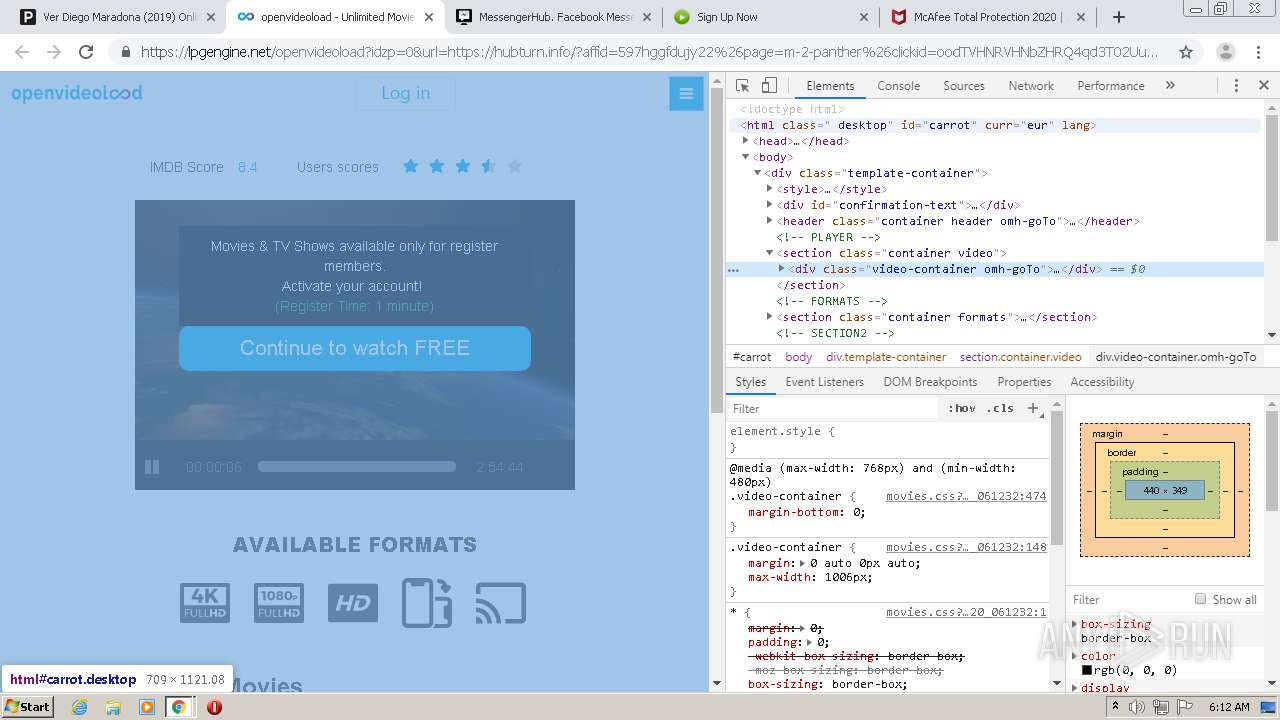1280x720 pixels.
Task: Expand the box-sizing computed property
Action: pyautogui.click(x=1076, y=624)
